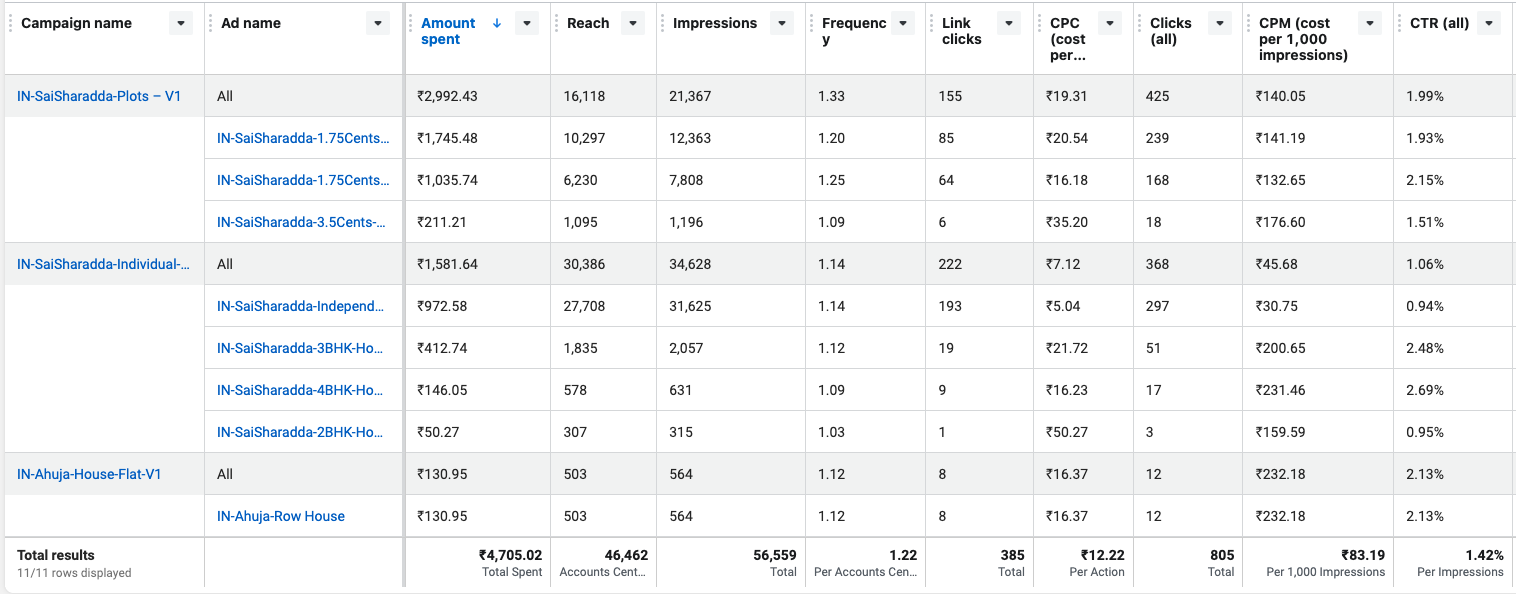Open CTR (all) column dropdown menu
Viewport: 1516px width, 594px height.
coord(1489,23)
